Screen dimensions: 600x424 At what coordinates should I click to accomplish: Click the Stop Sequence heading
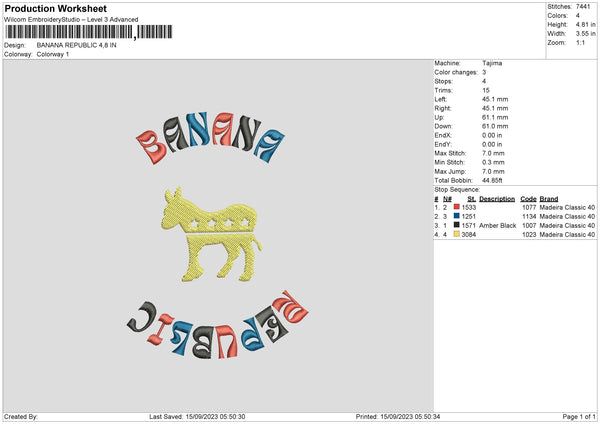[x=457, y=190]
